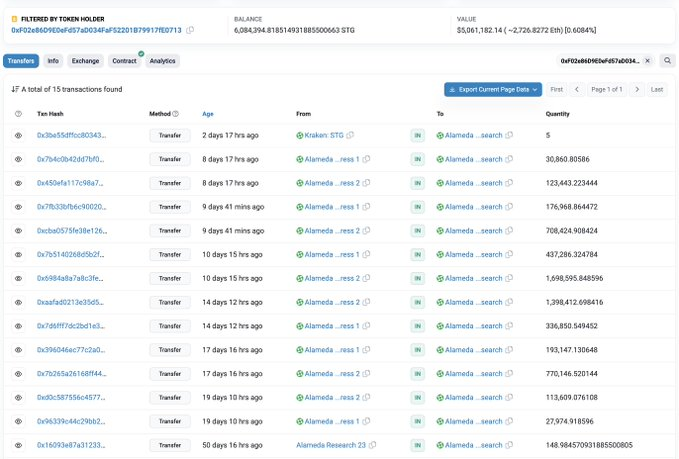679x459 pixels.
Task: Copy from address in 0x450efa117c98a7 row
Action: (x=366, y=183)
